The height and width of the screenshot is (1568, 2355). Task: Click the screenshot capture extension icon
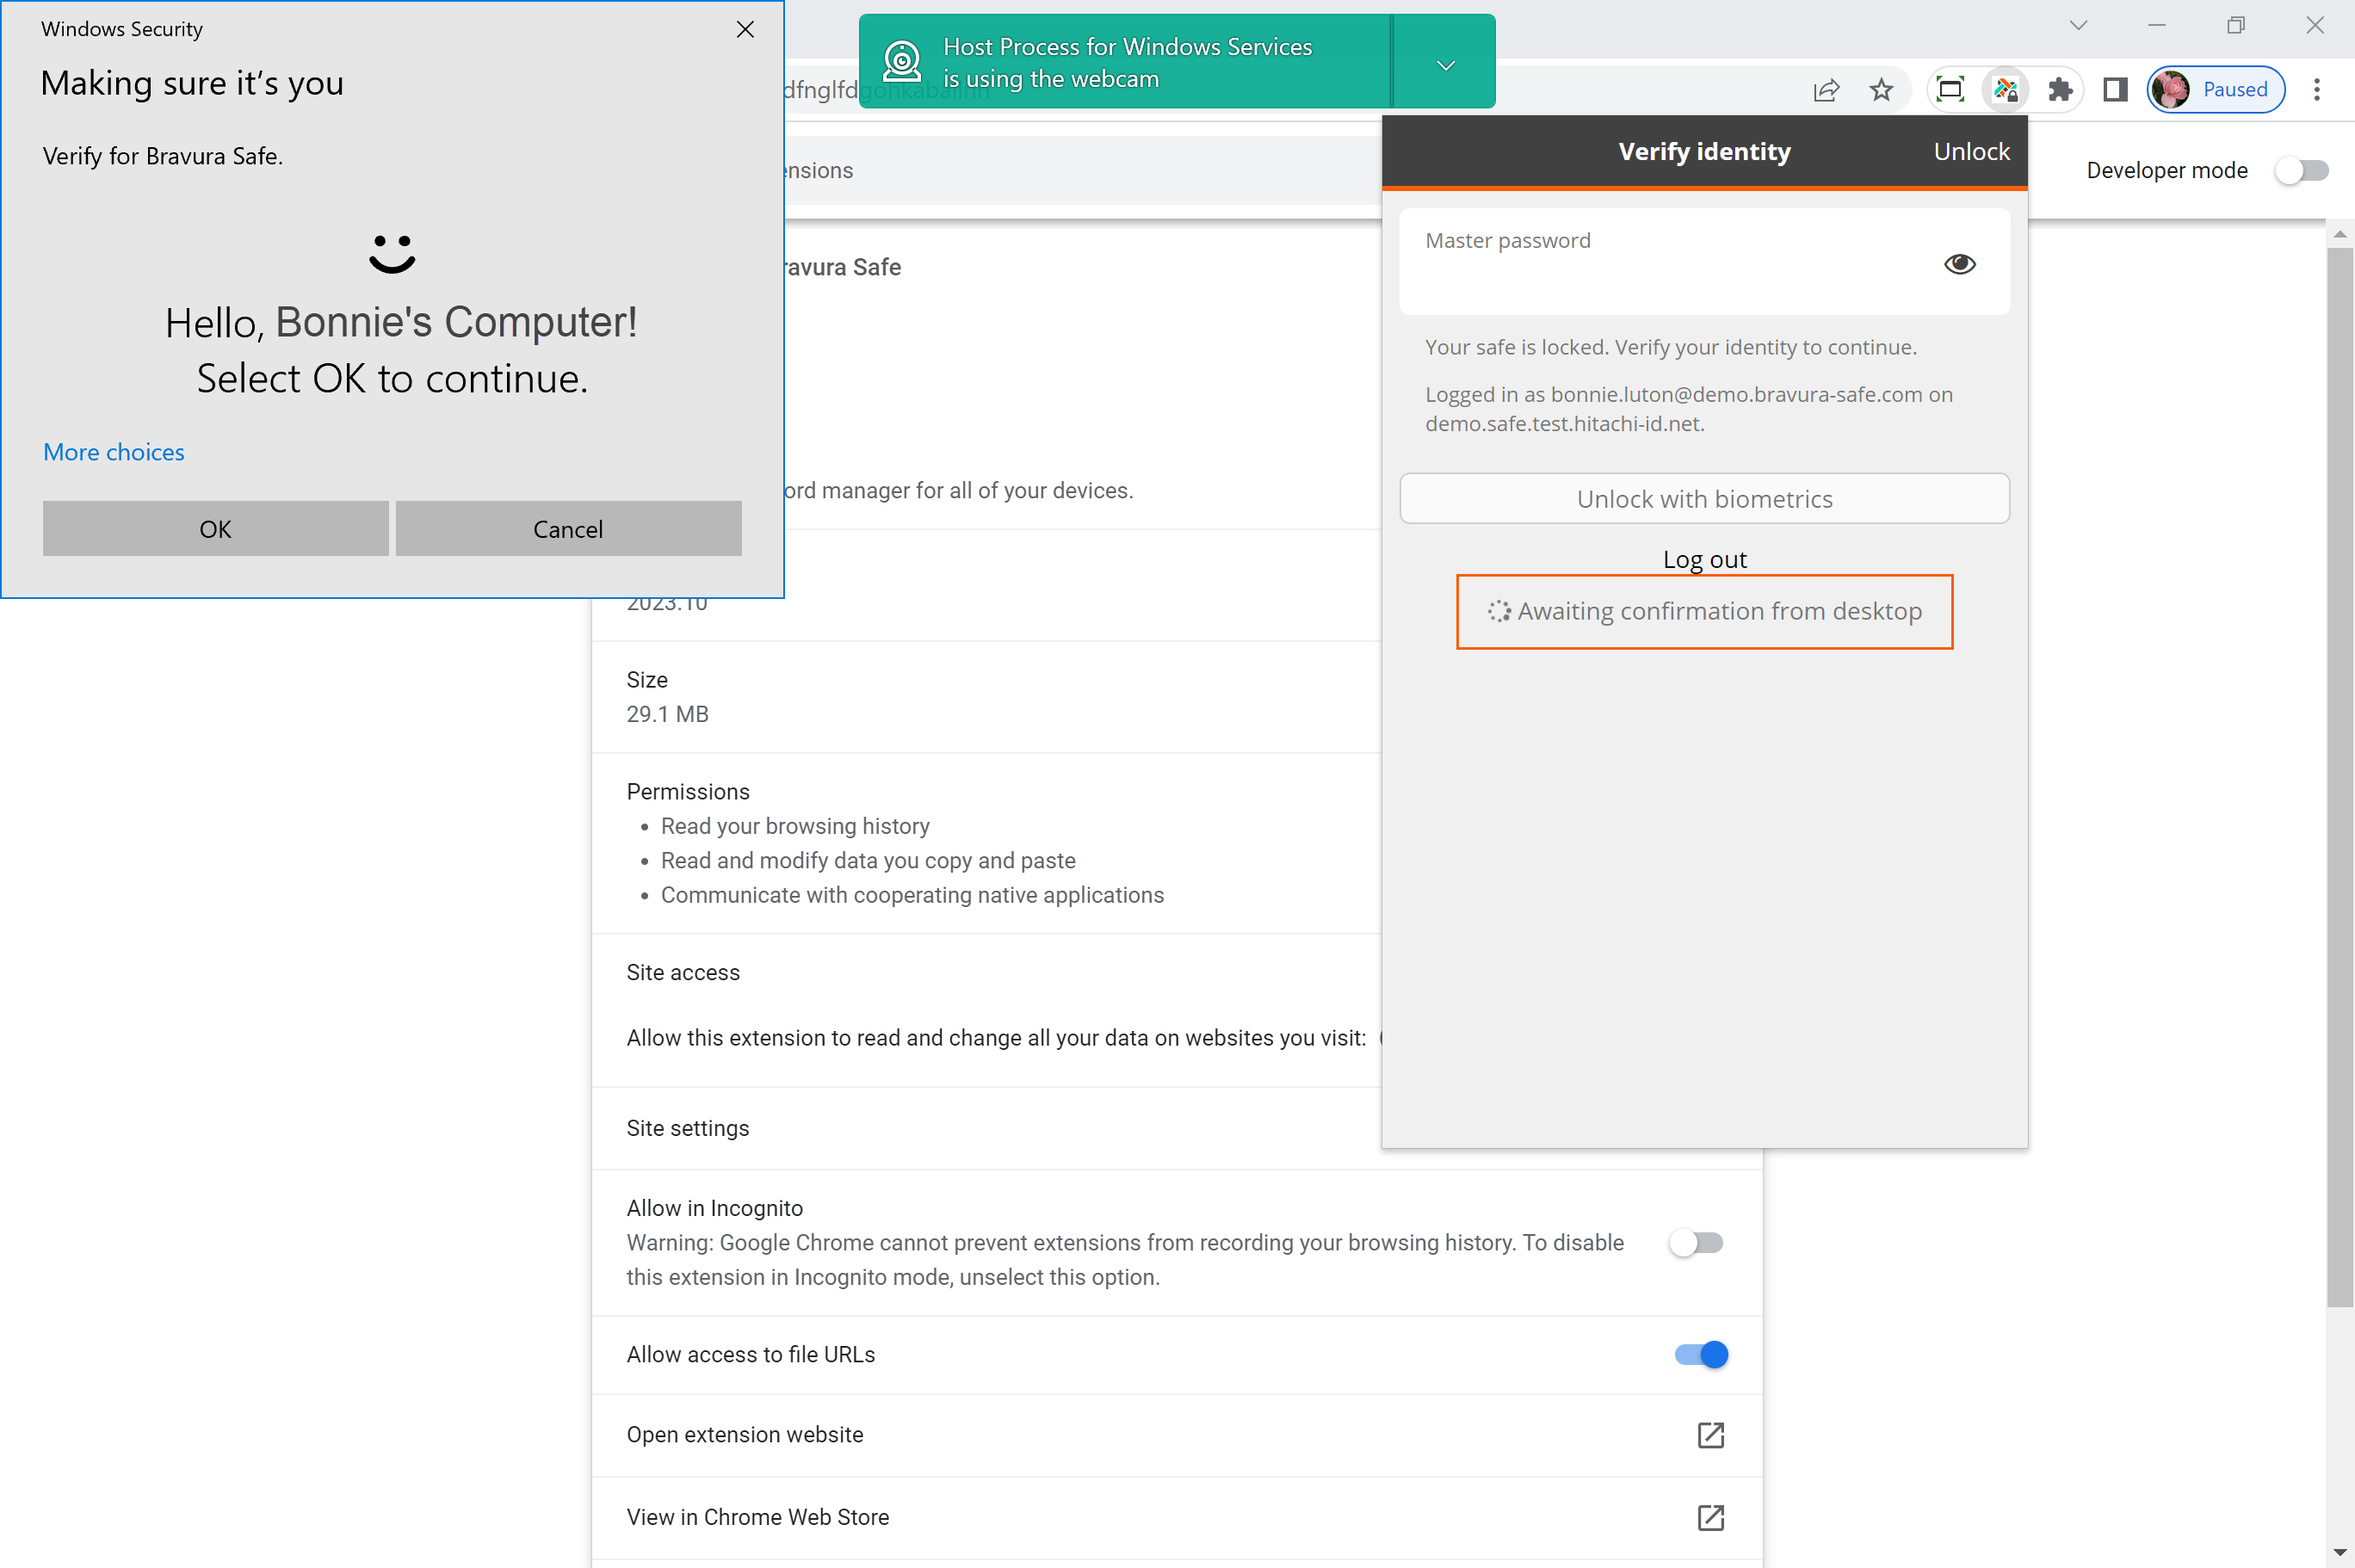tap(1950, 90)
